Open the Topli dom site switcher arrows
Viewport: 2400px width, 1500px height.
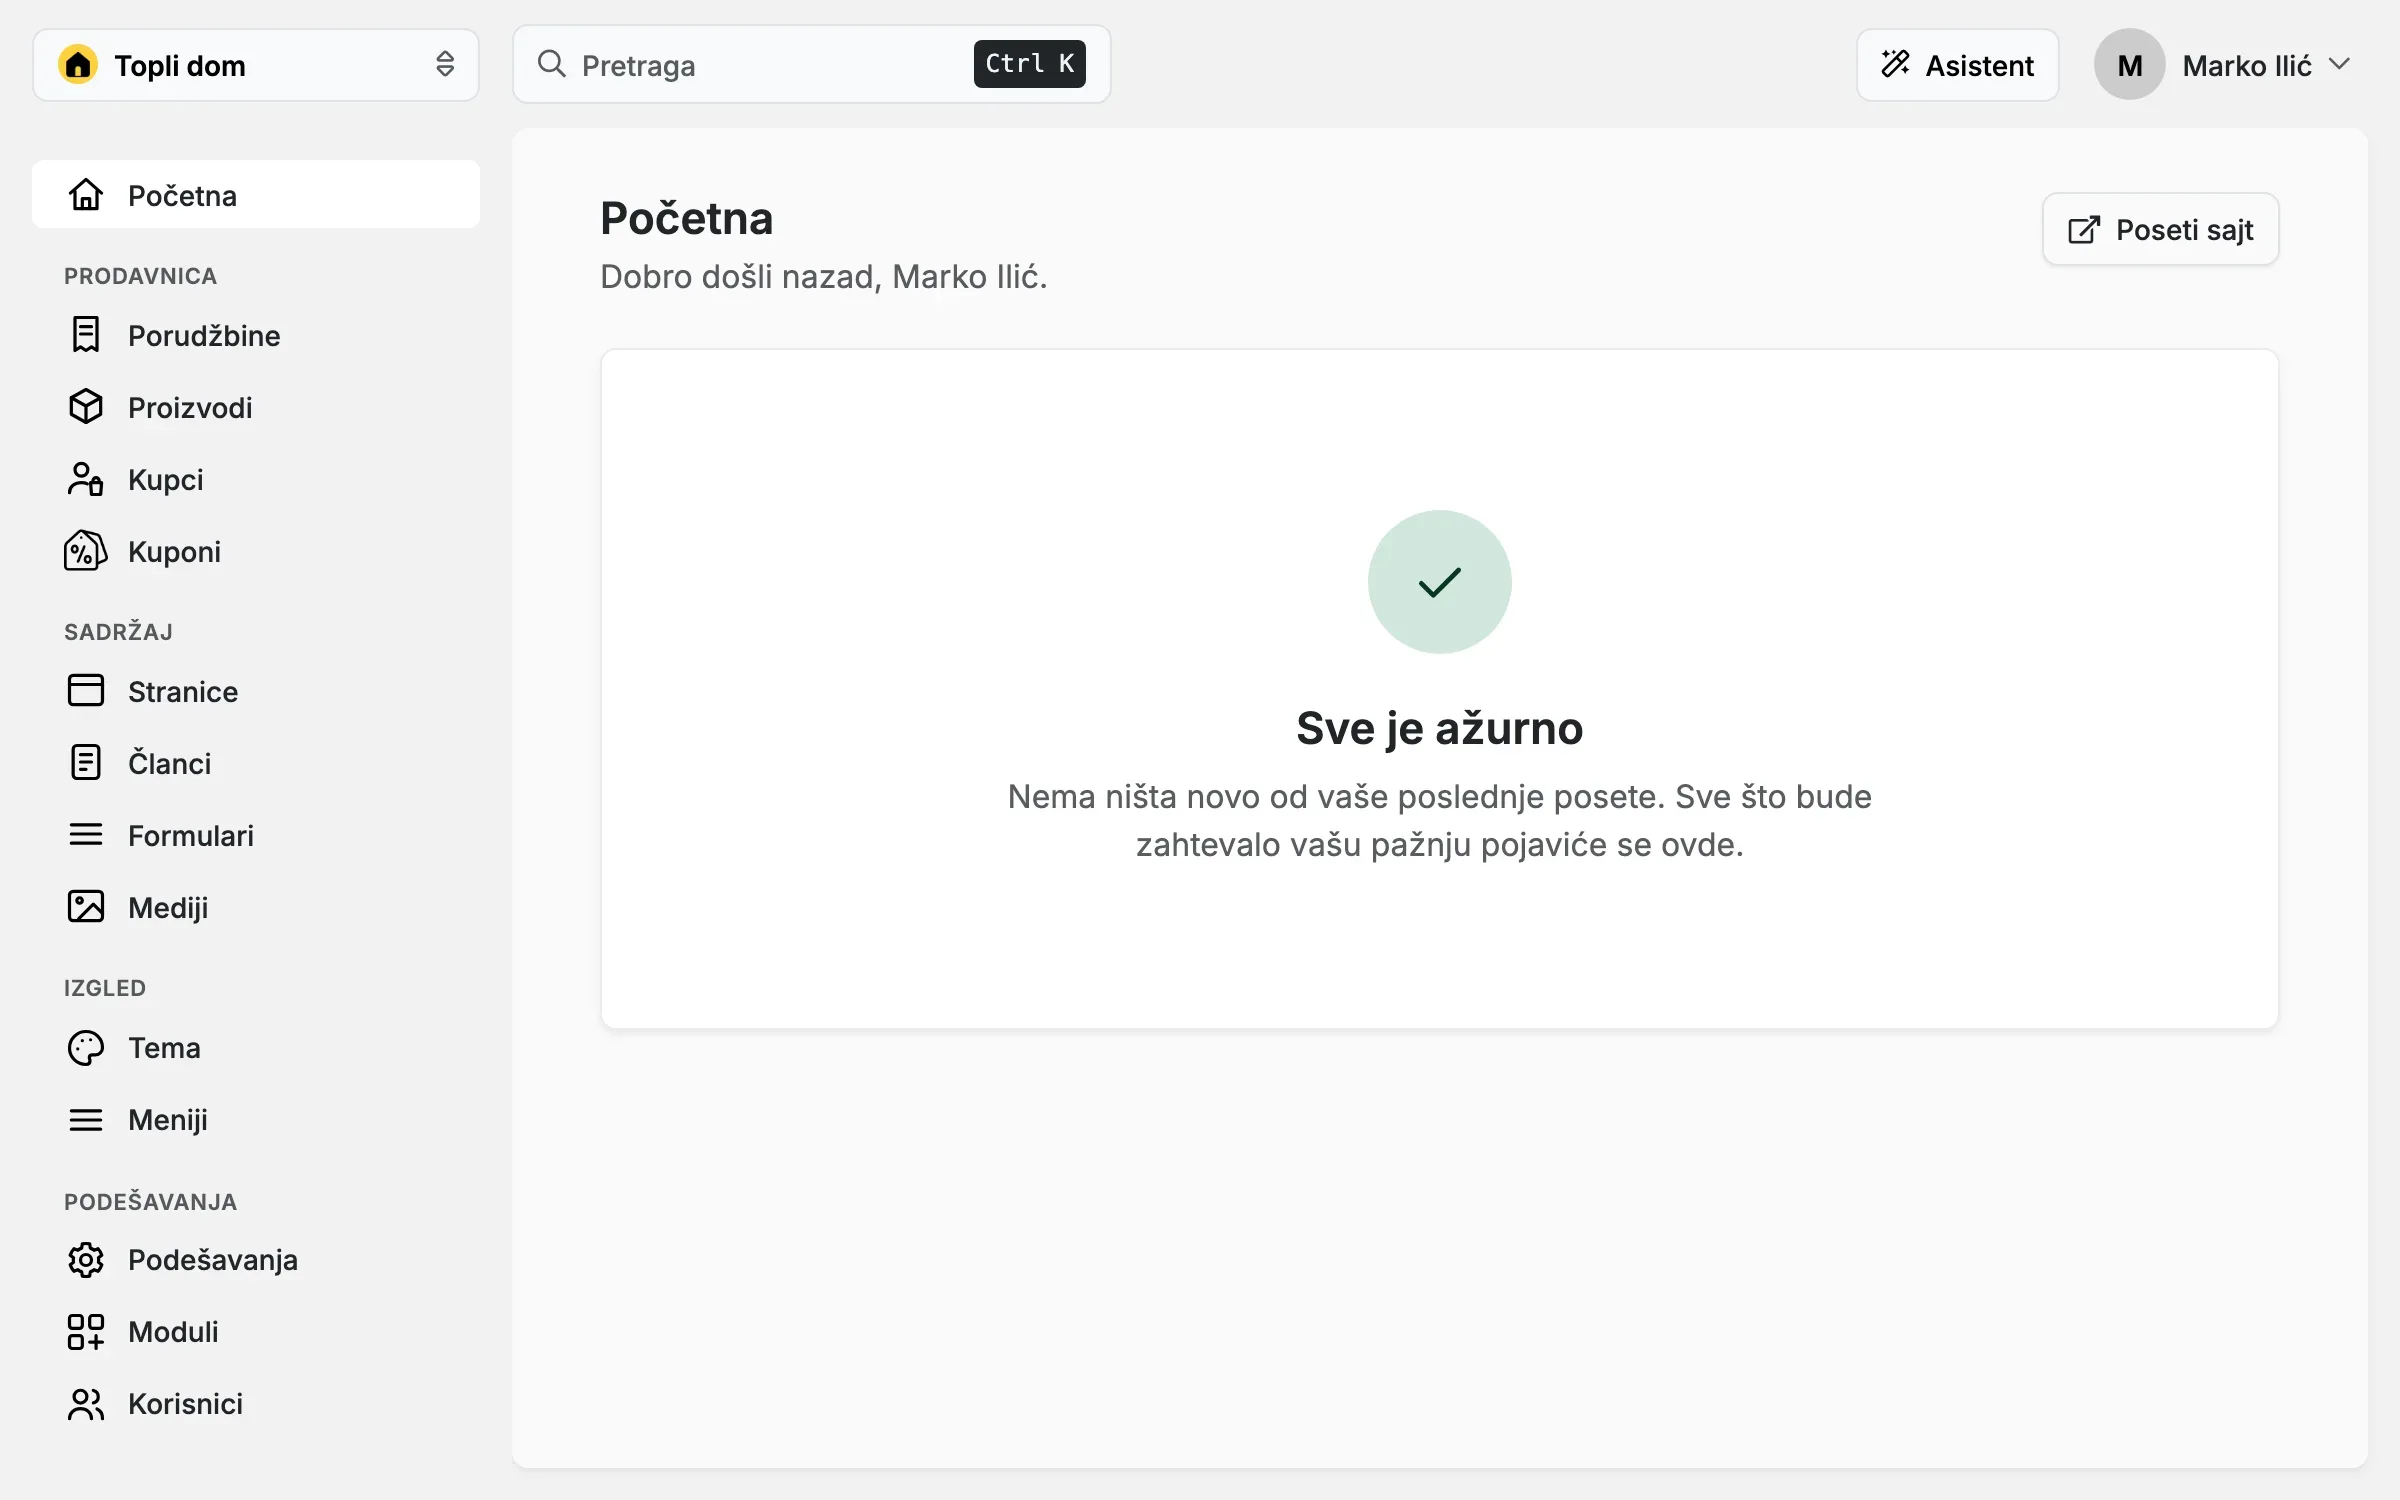pos(445,64)
